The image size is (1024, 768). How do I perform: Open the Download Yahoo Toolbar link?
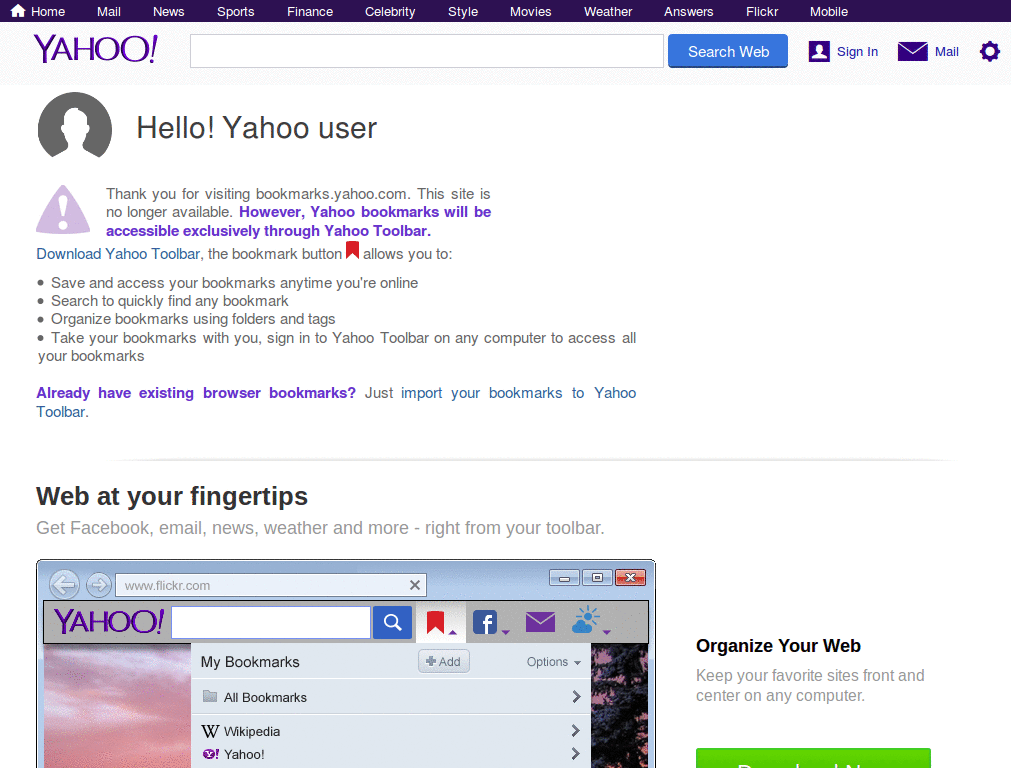(118, 254)
